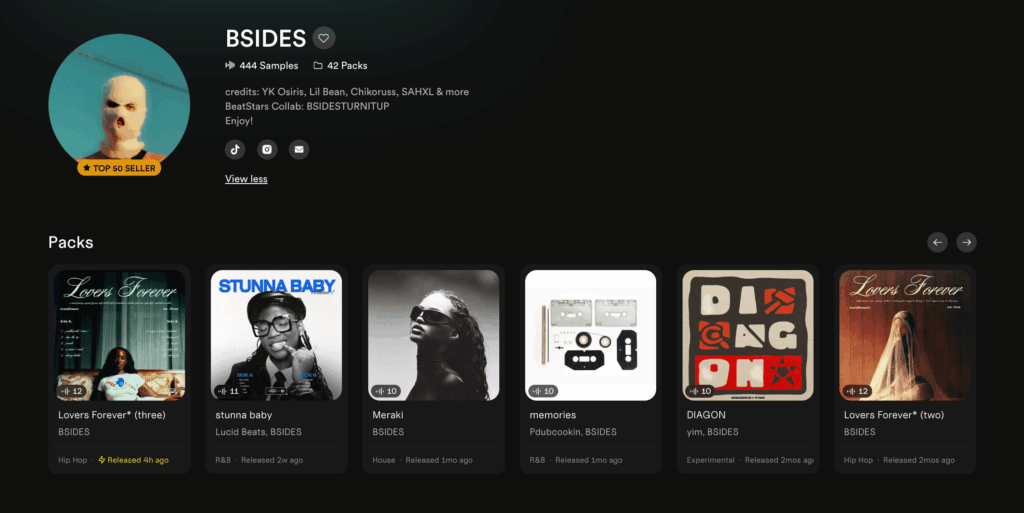
Task: Go to previous packs with left arrow
Action: 937,242
